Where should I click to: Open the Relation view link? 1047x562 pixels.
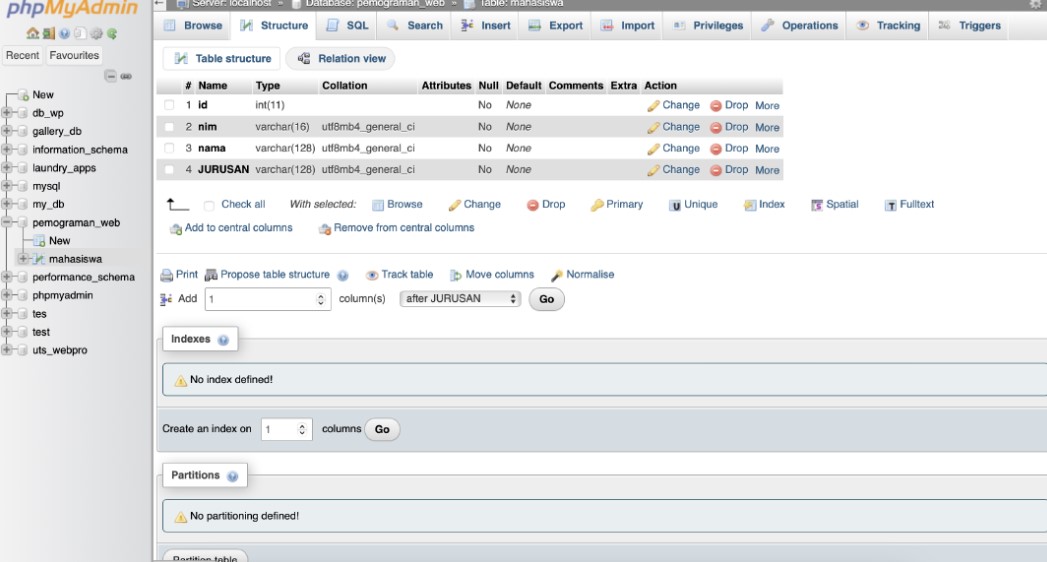(341, 59)
